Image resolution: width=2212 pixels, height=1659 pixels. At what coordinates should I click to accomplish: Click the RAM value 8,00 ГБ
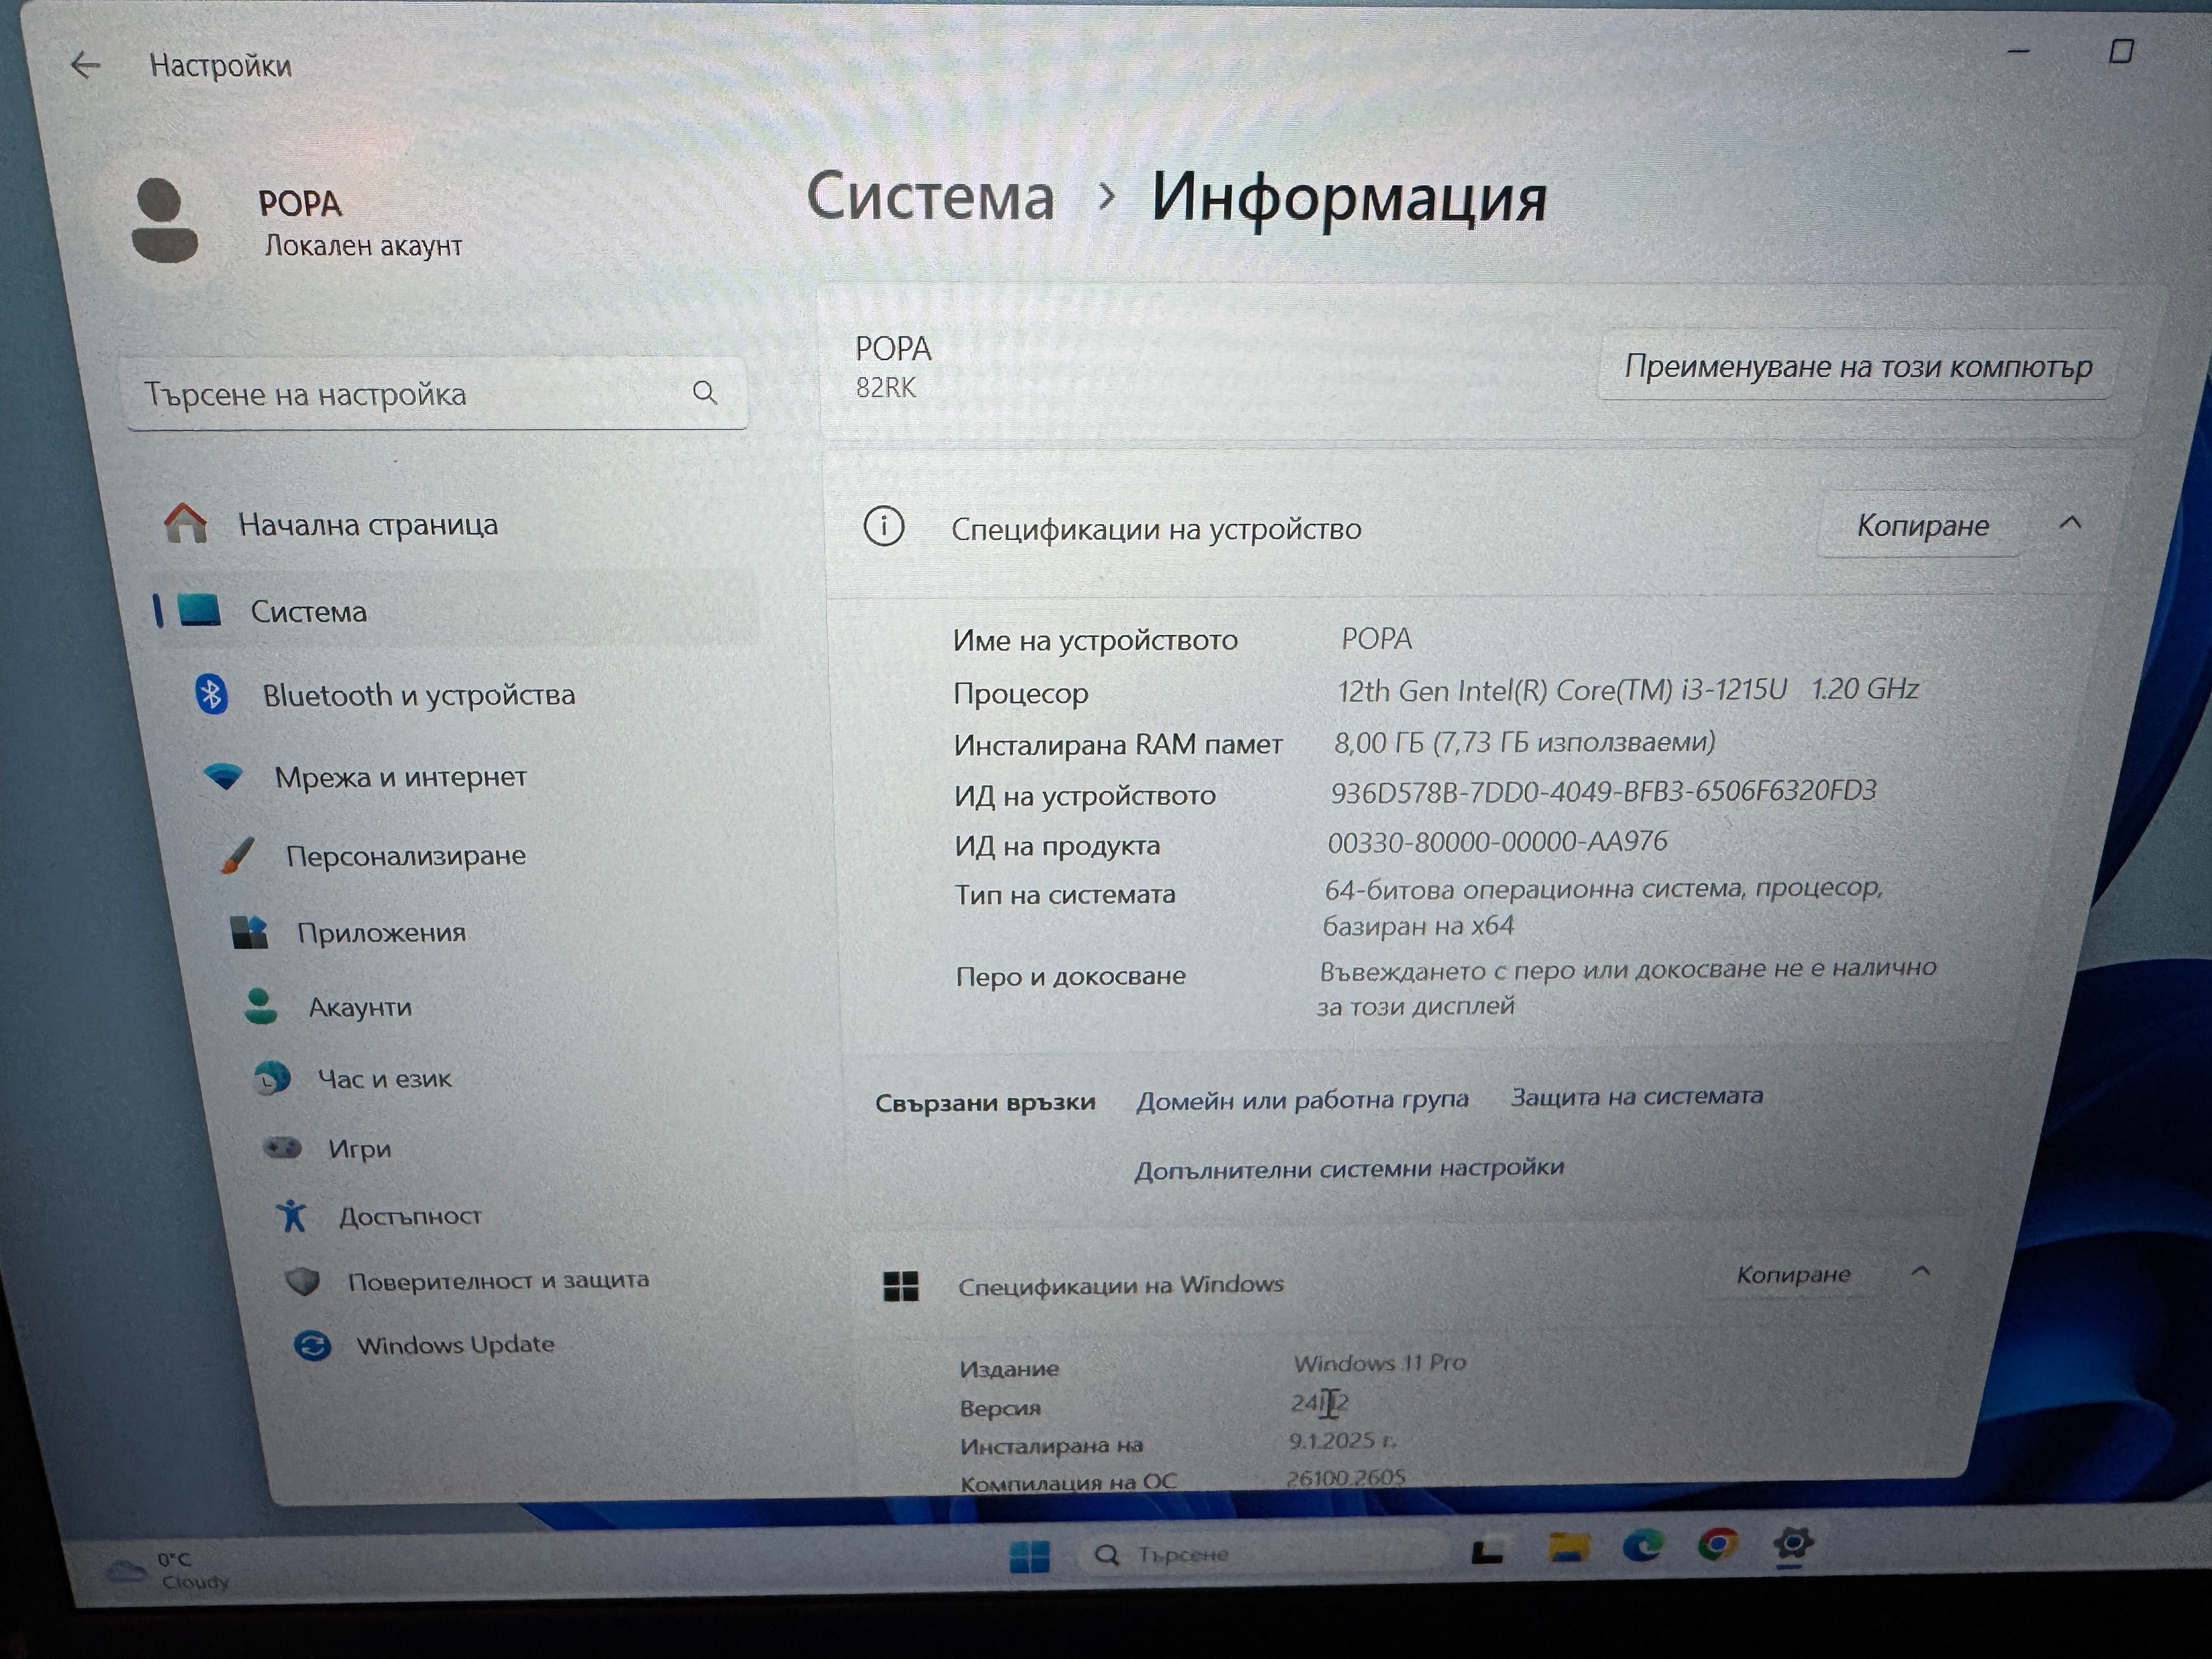[x=1525, y=742]
